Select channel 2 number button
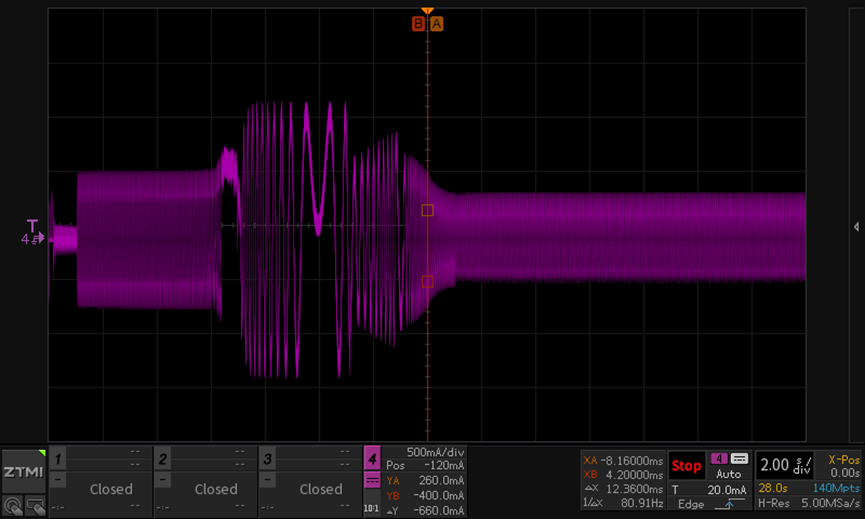This screenshot has width=865, height=519. (163, 458)
